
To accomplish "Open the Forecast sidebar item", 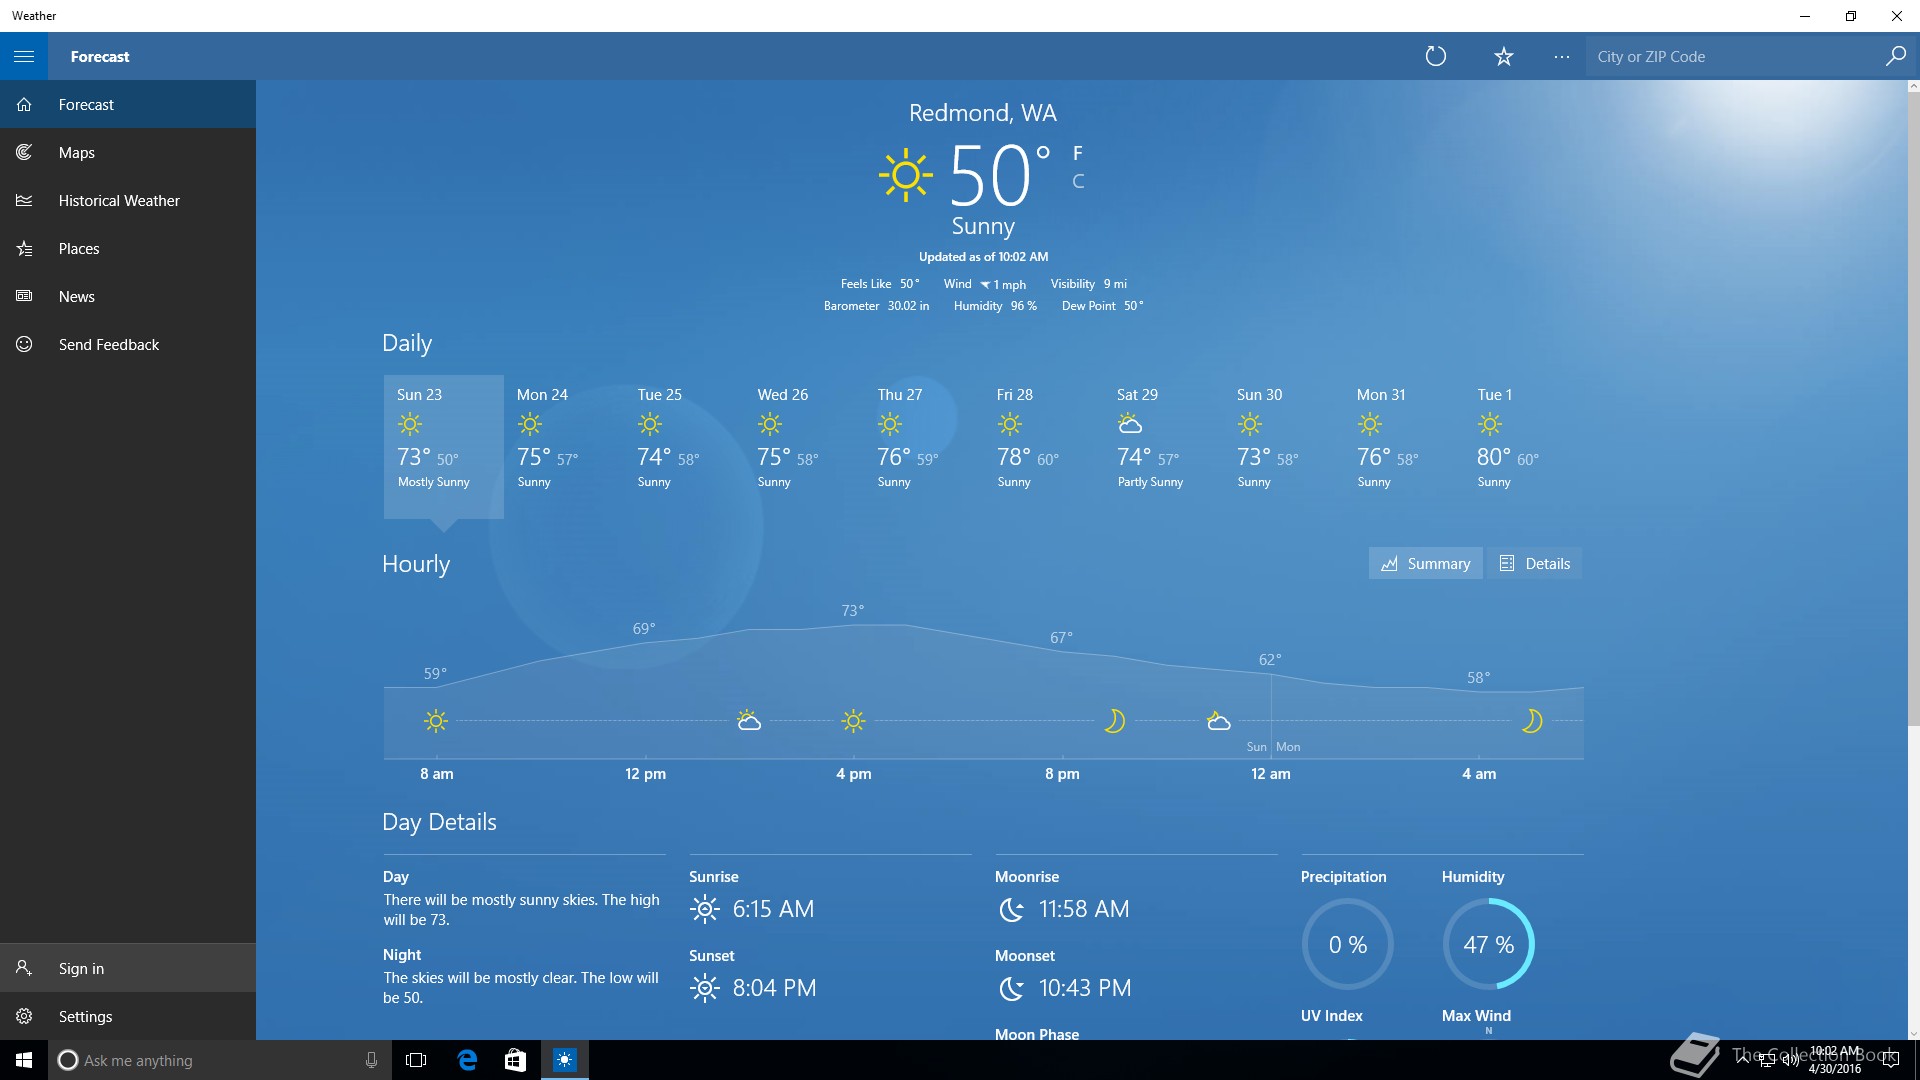I will coord(128,104).
